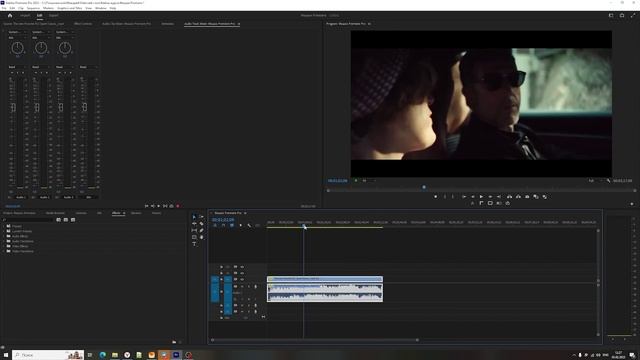The width and height of the screenshot is (640, 360).
Task: Click first track pan knob in mixer
Action: [18, 48]
